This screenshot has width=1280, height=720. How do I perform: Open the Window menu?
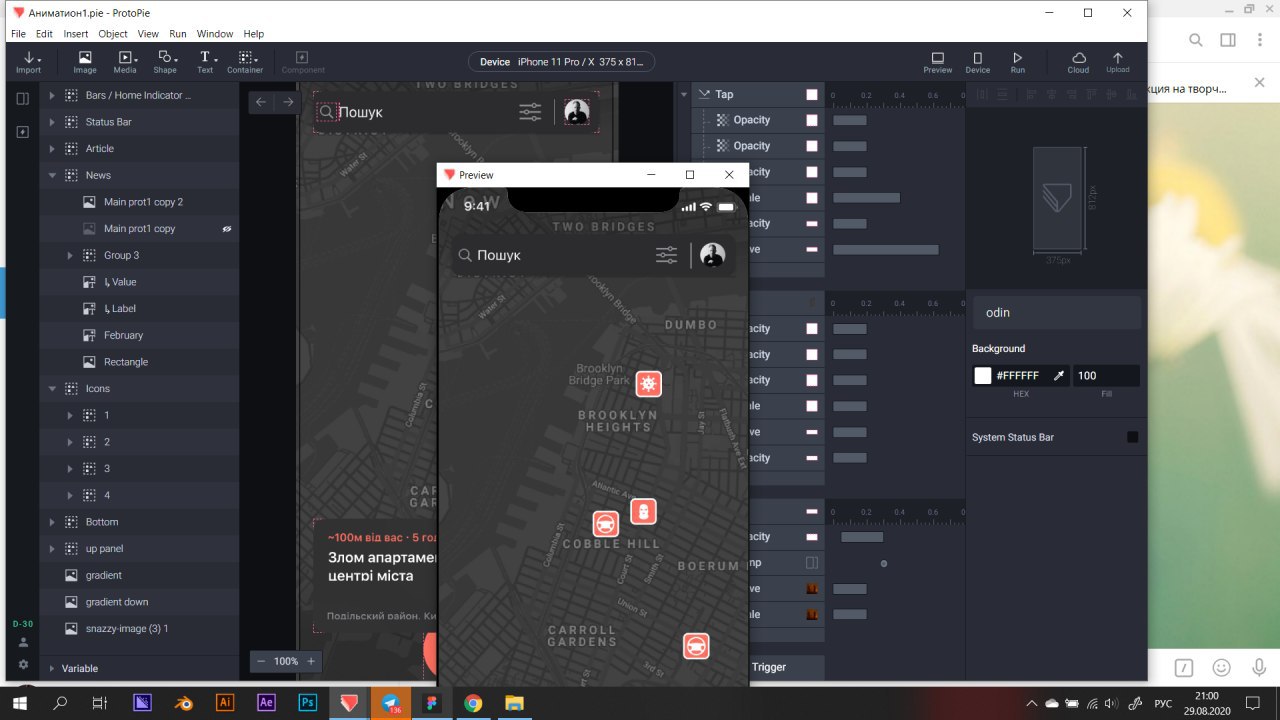pyautogui.click(x=215, y=33)
